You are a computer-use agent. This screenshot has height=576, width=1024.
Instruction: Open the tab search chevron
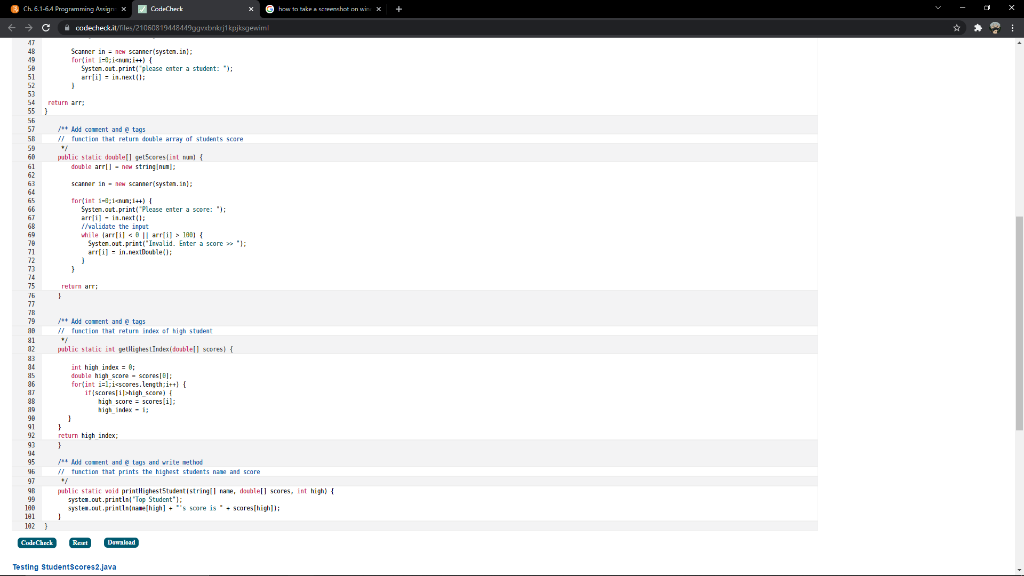tap(938, 7)
